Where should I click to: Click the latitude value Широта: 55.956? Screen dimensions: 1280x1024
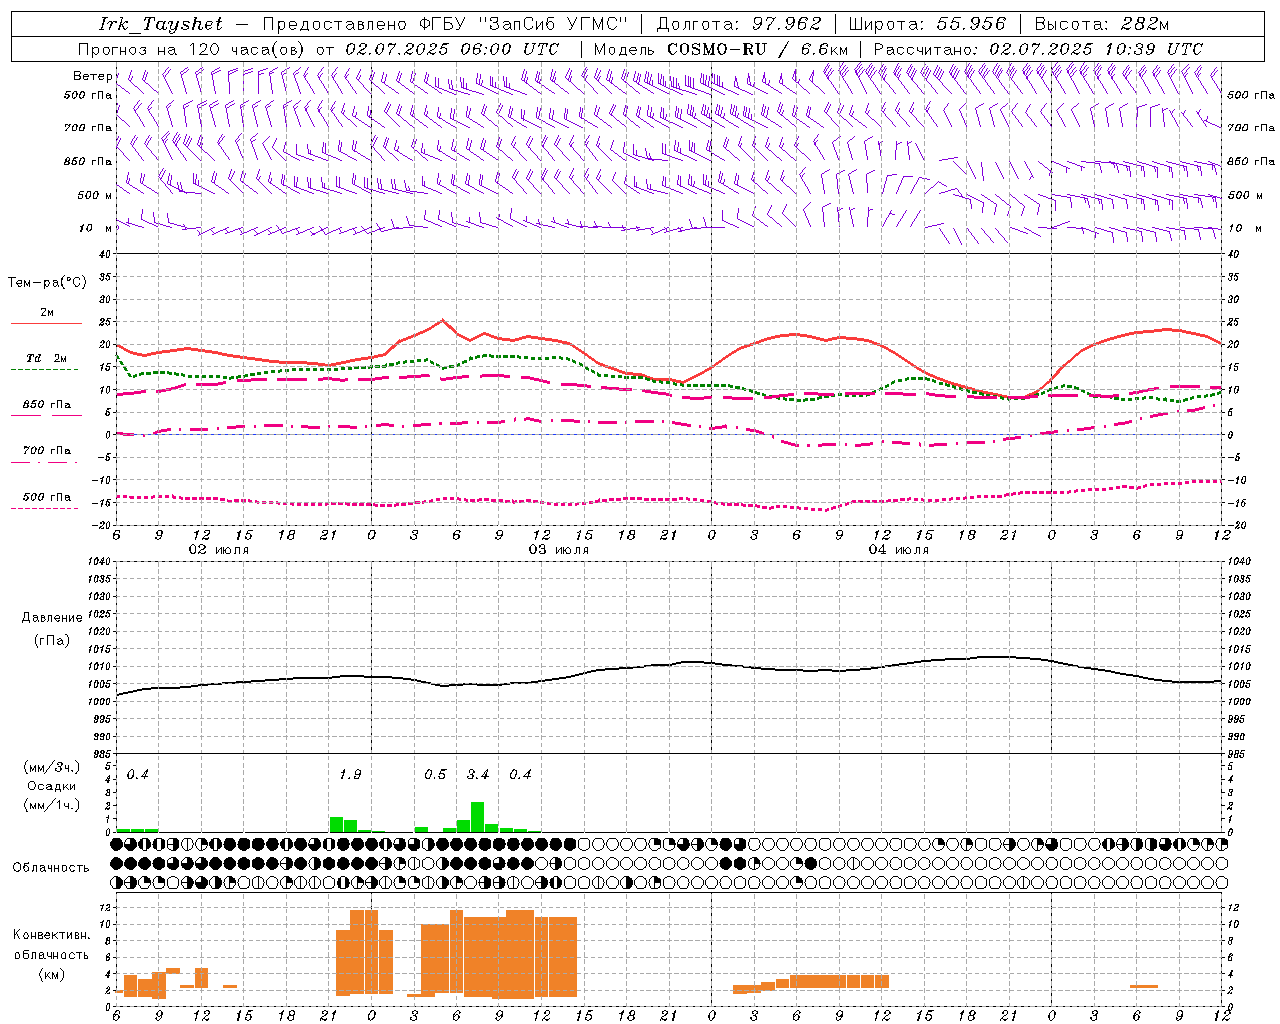coord(927,24)
